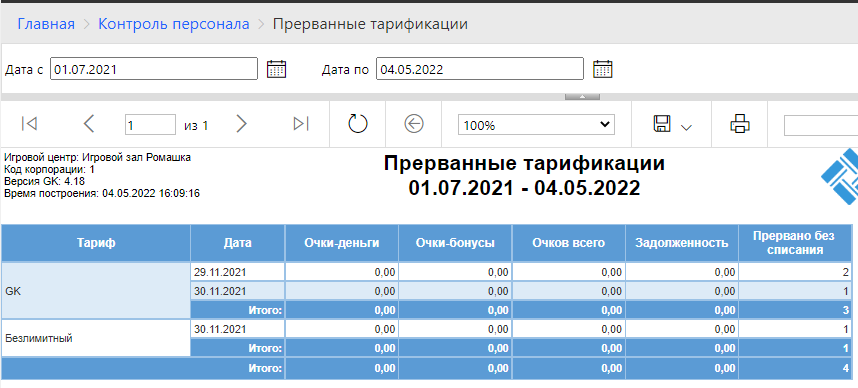
Task: Focus the 'Дата по' date field
Action: 480,69
